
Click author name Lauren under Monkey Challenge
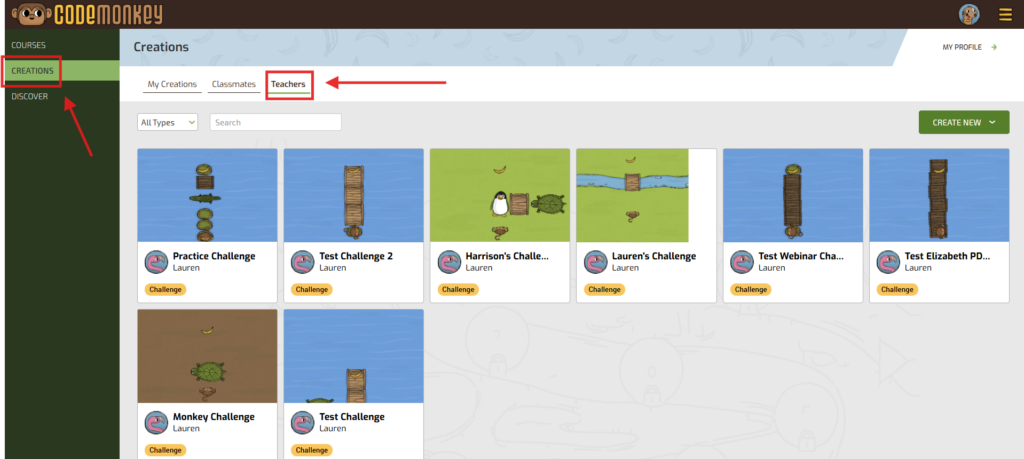click(x=186, y=428)
